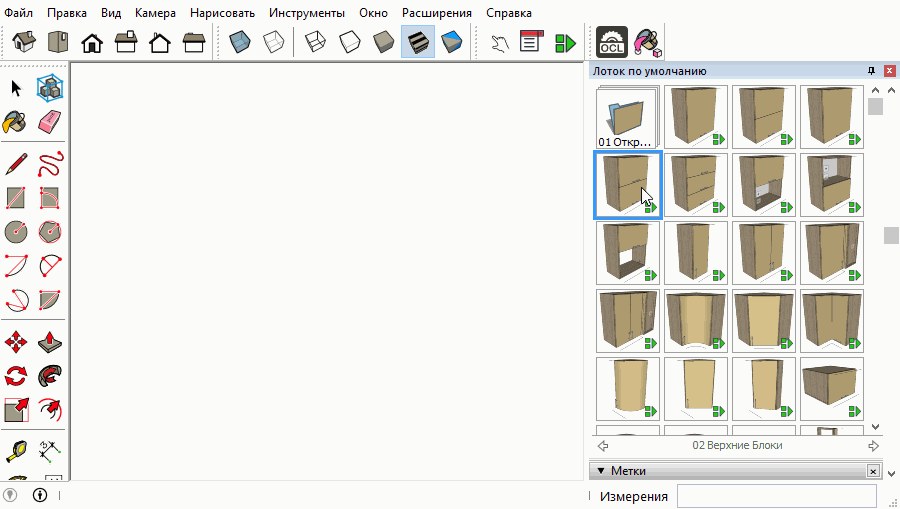
Task: Activate the OpenCutList smart paint tool
Action: pos(647,42)
